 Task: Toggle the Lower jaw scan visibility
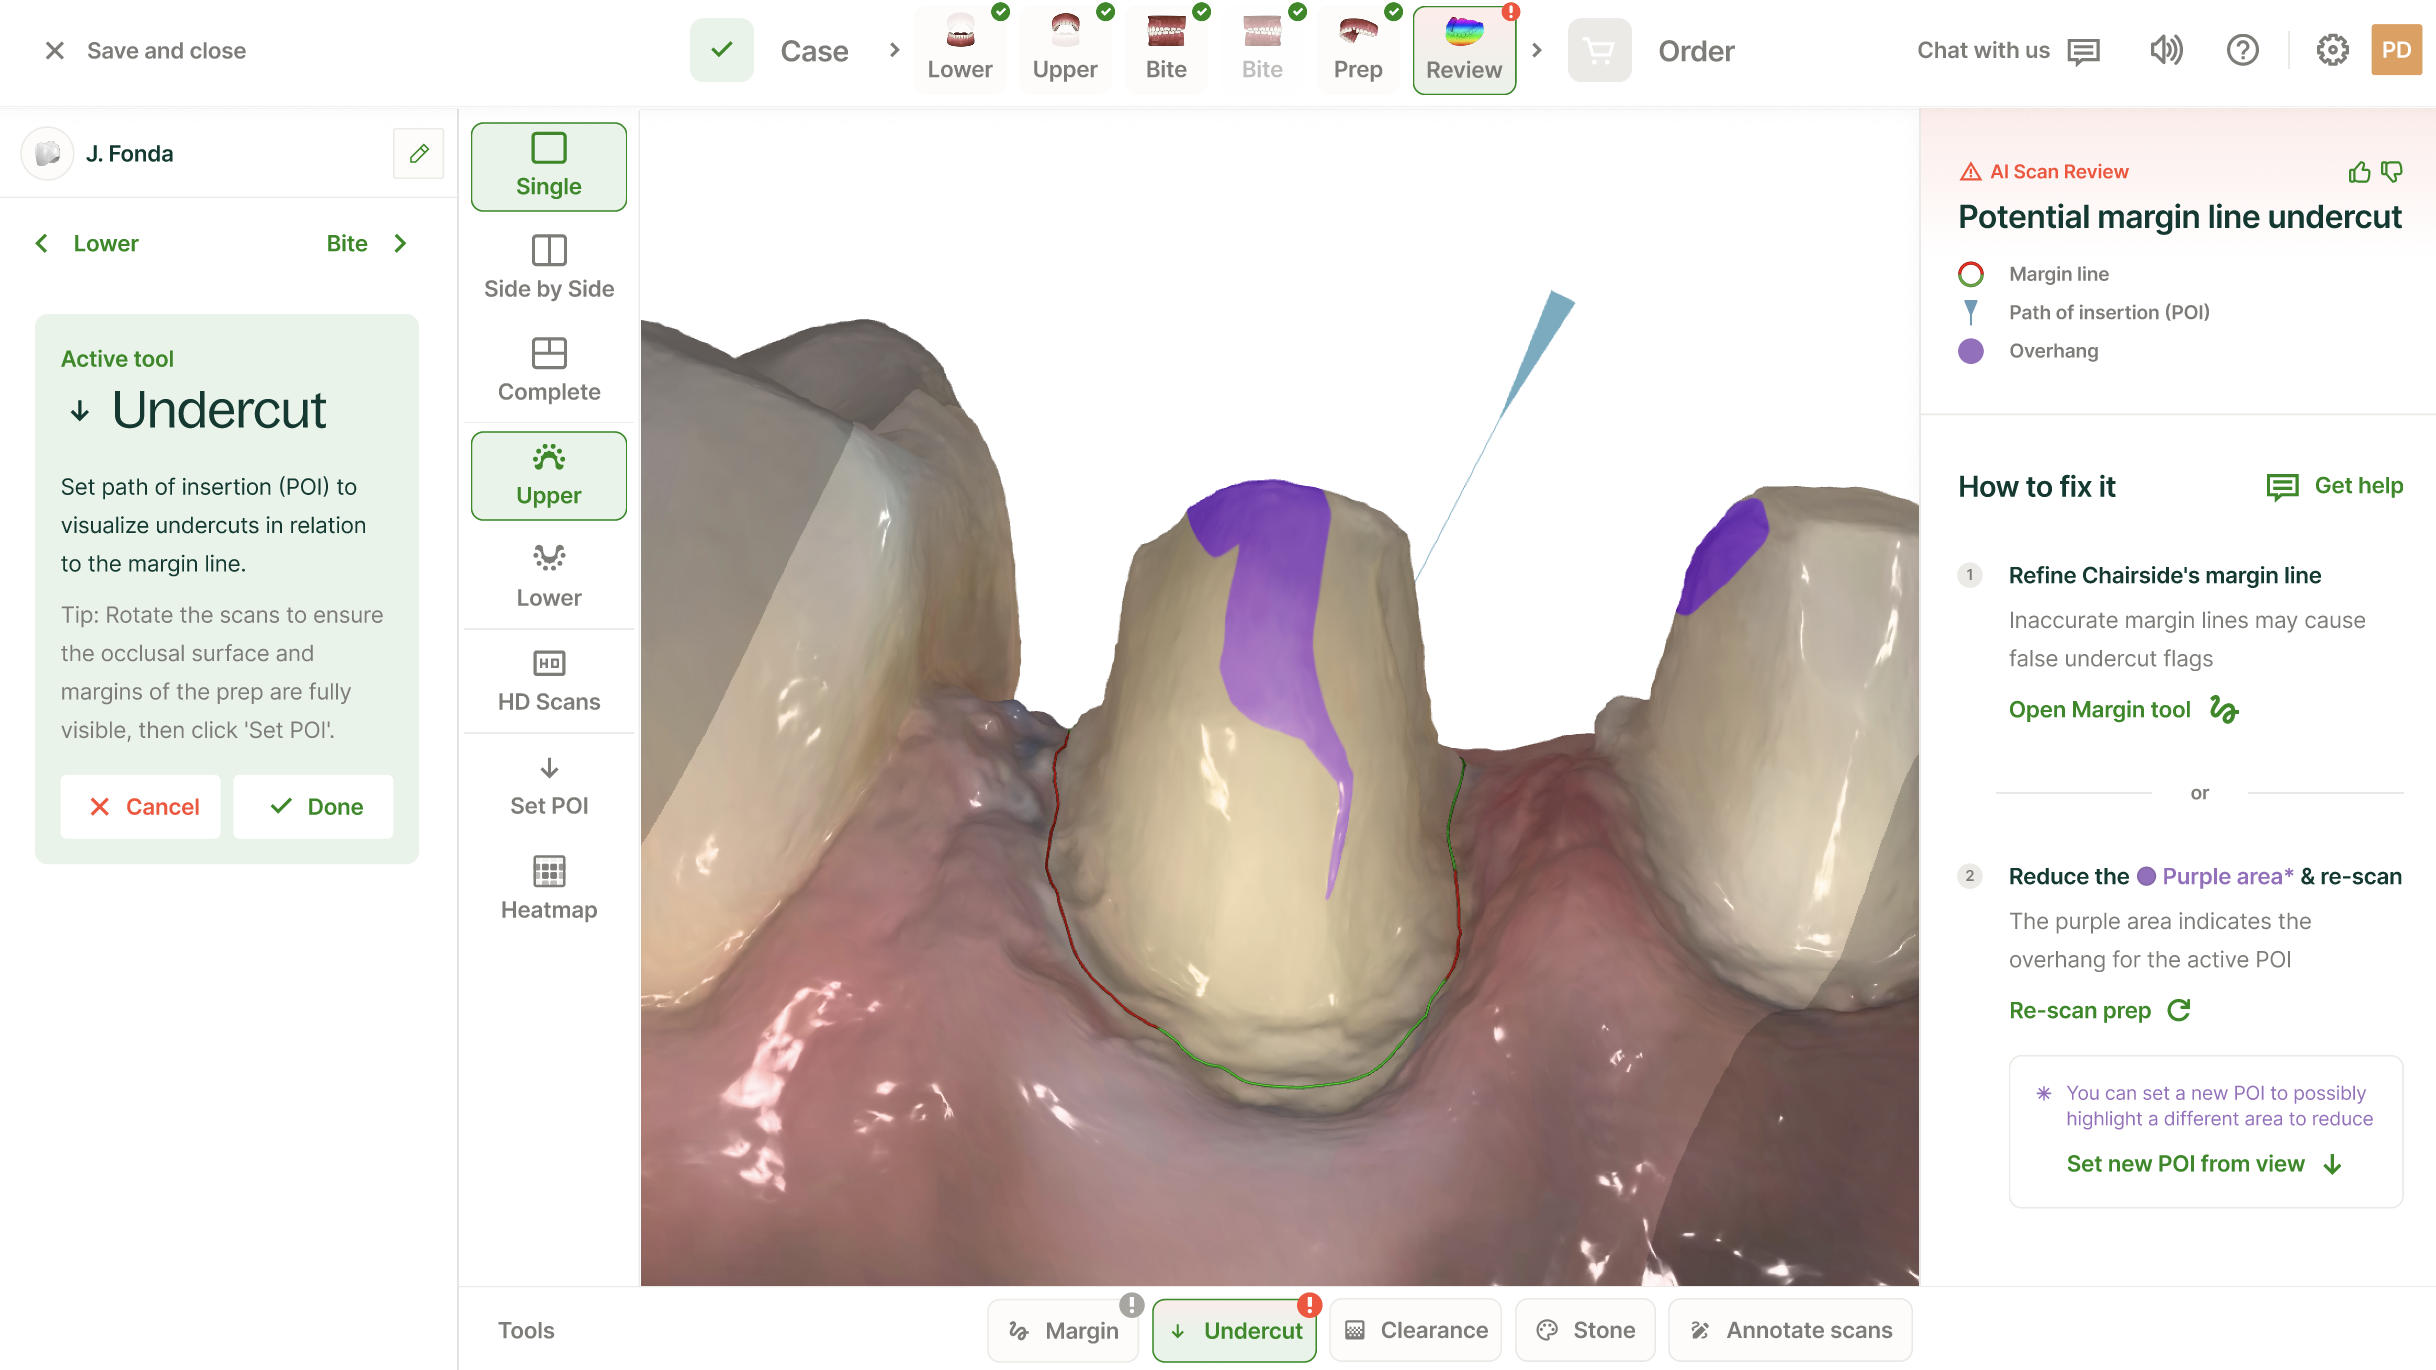(549, 576)
